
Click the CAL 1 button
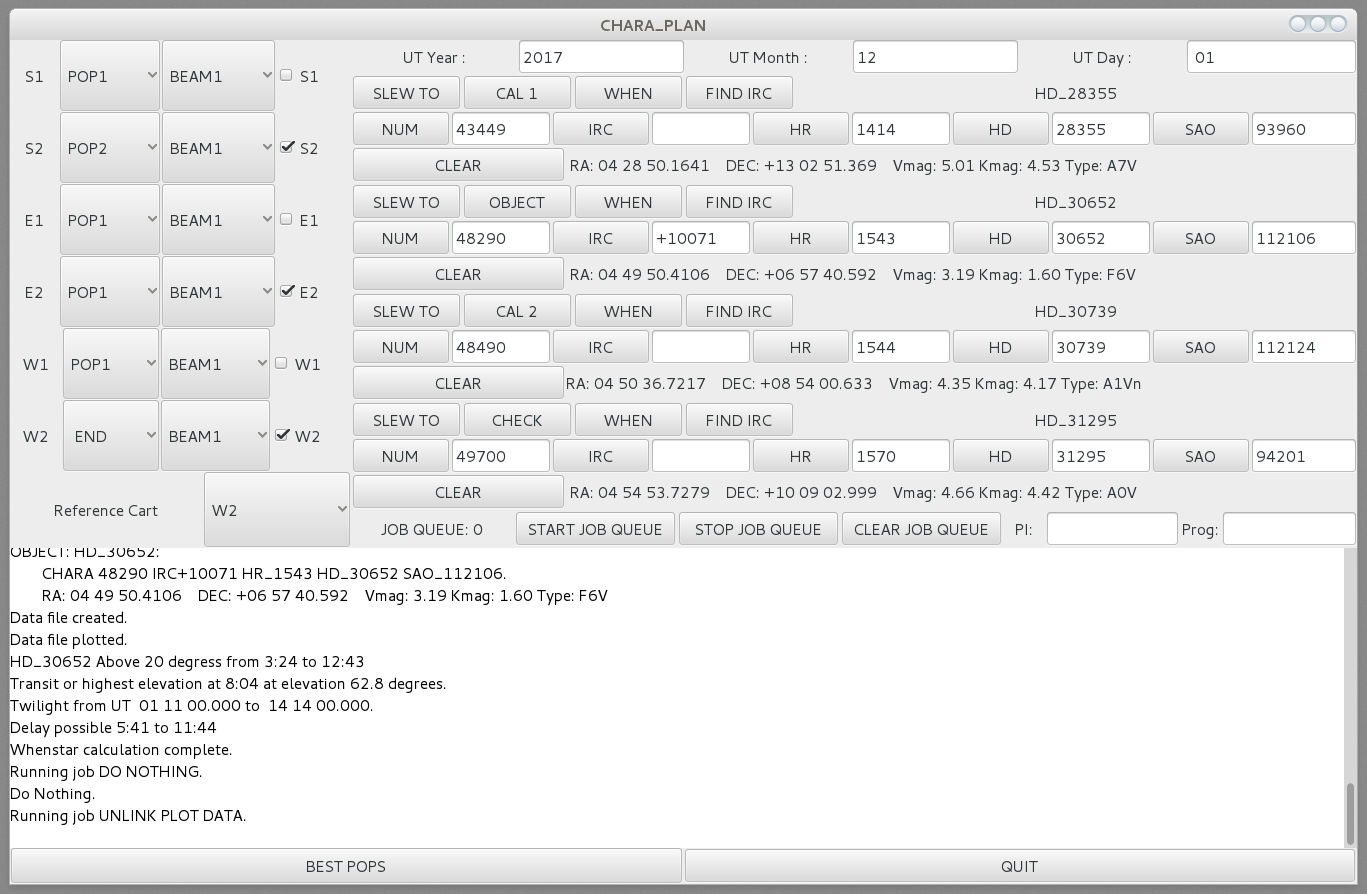[x=517, y=93]
